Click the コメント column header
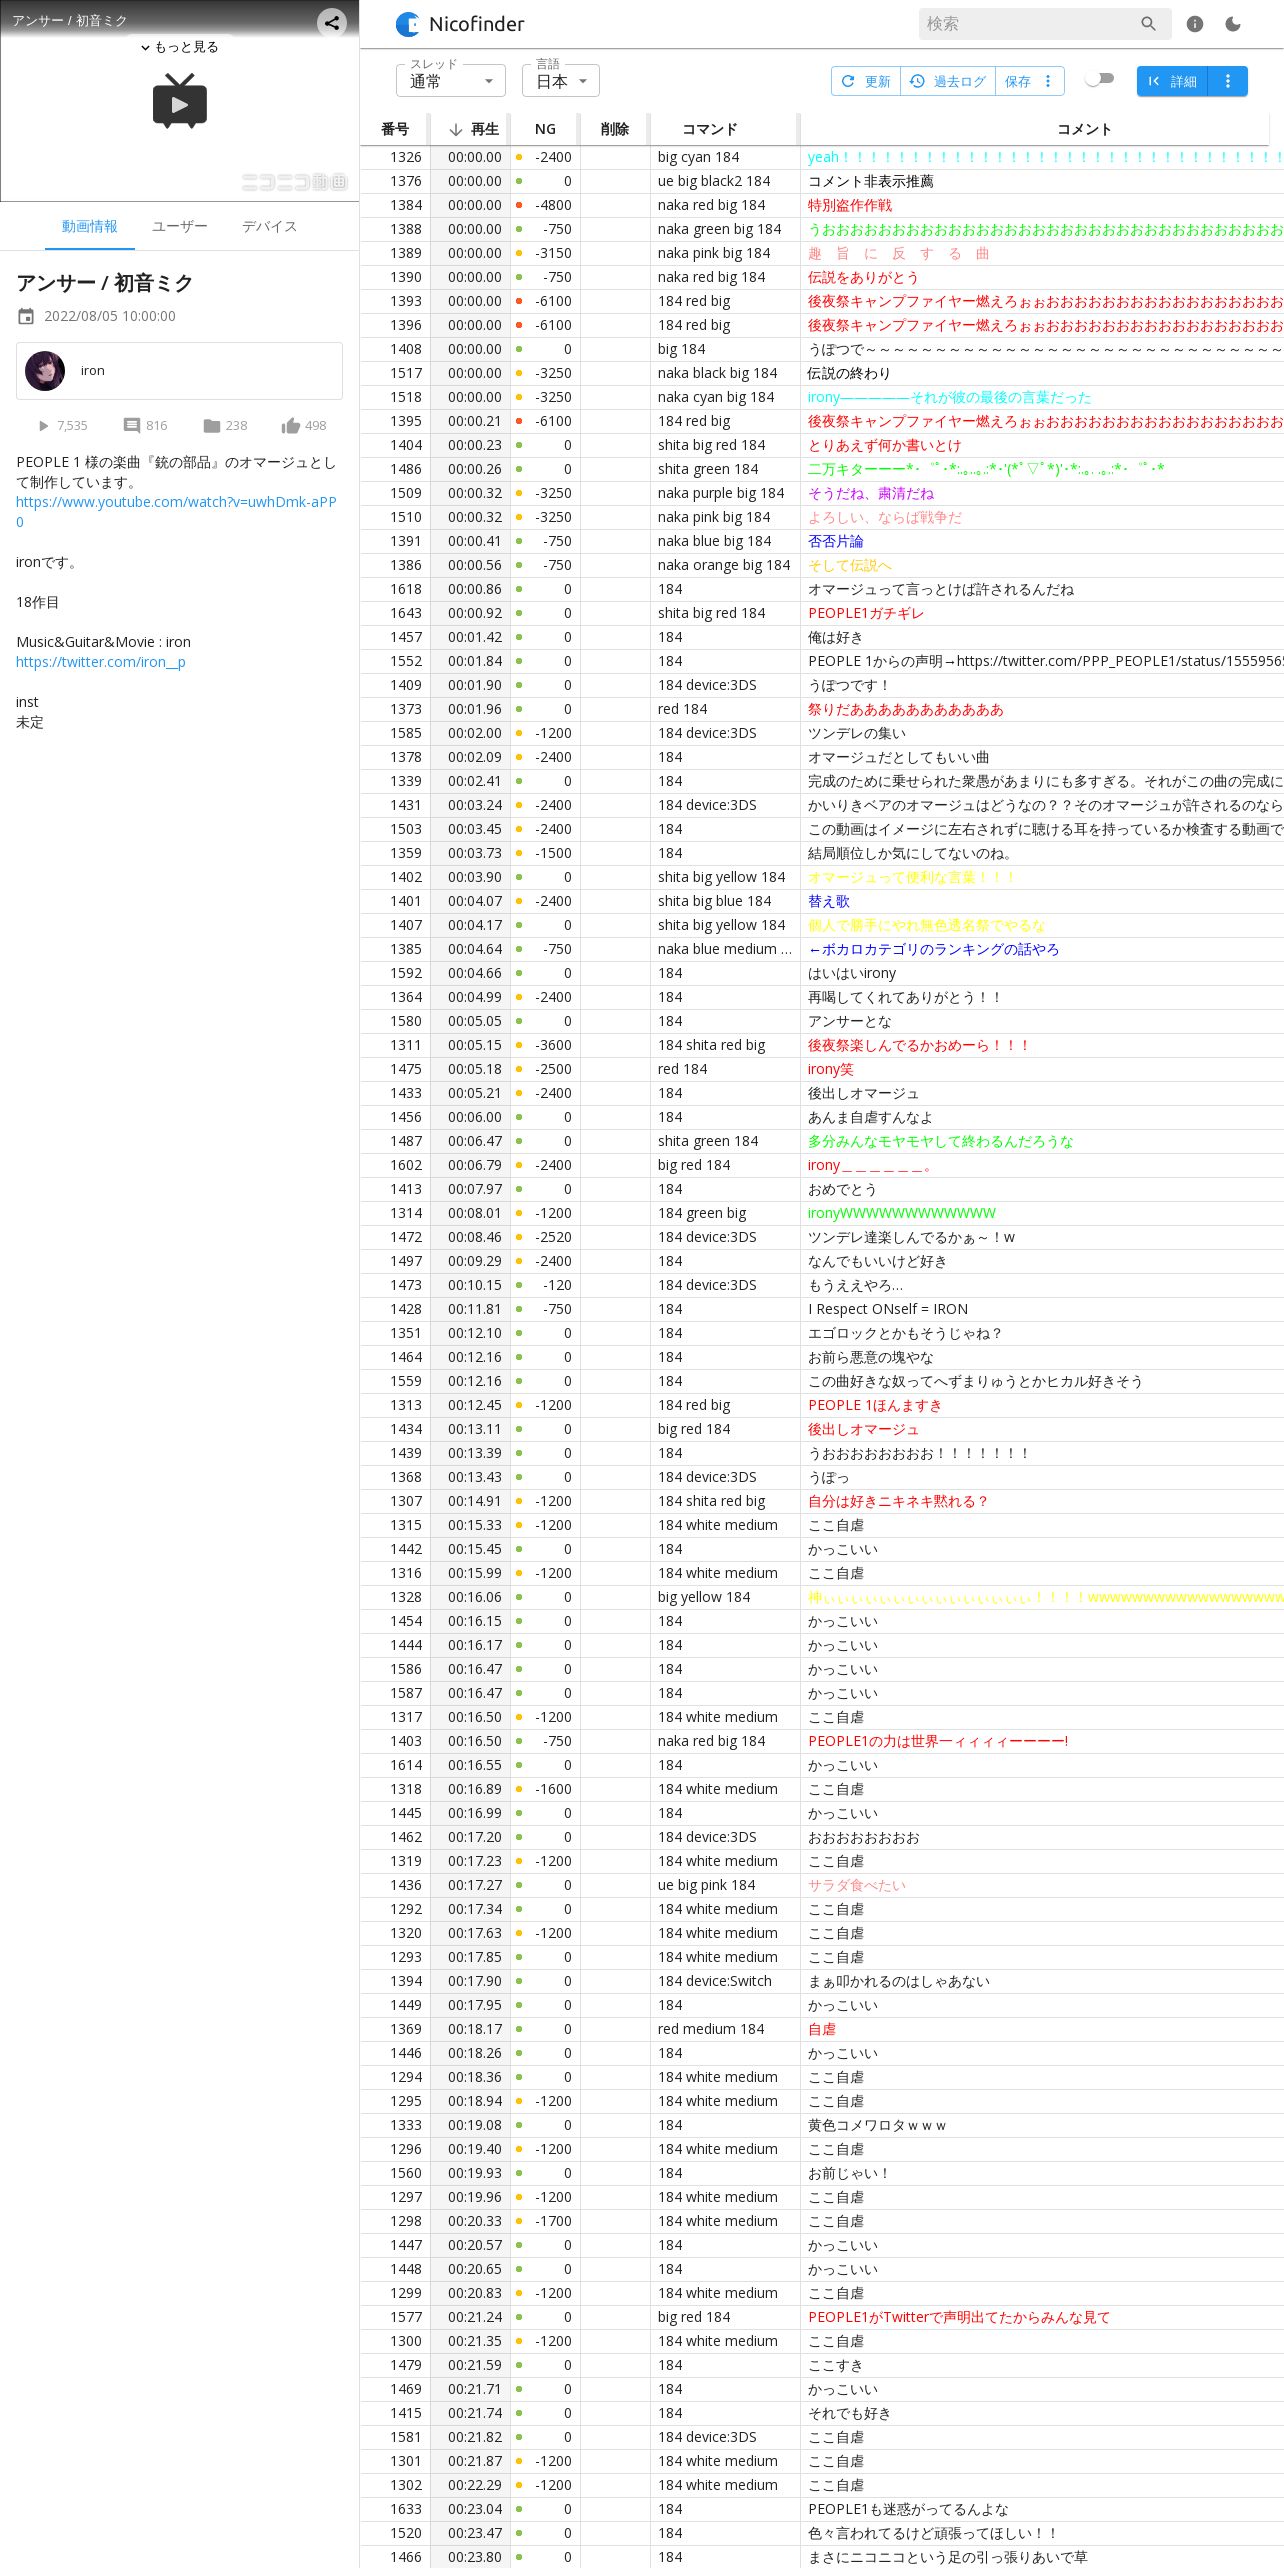Image resolution: width=1284 pixels, height=2568 pixels. [1084, 129]
